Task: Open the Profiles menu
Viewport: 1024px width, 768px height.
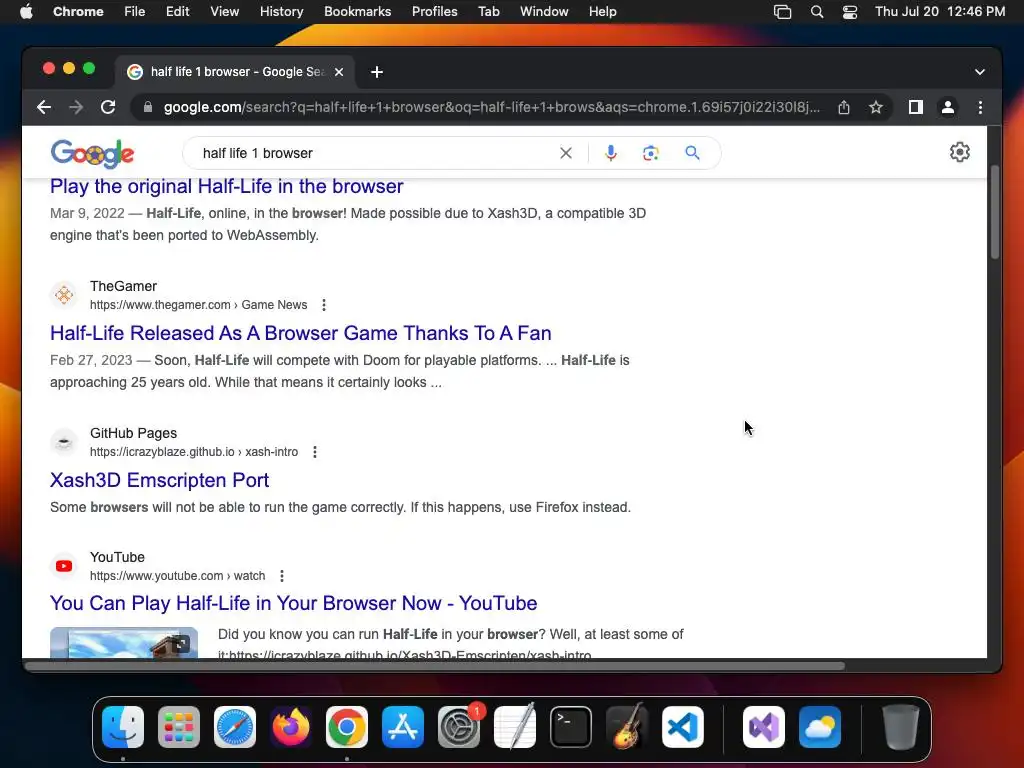Action: point(434,12)
